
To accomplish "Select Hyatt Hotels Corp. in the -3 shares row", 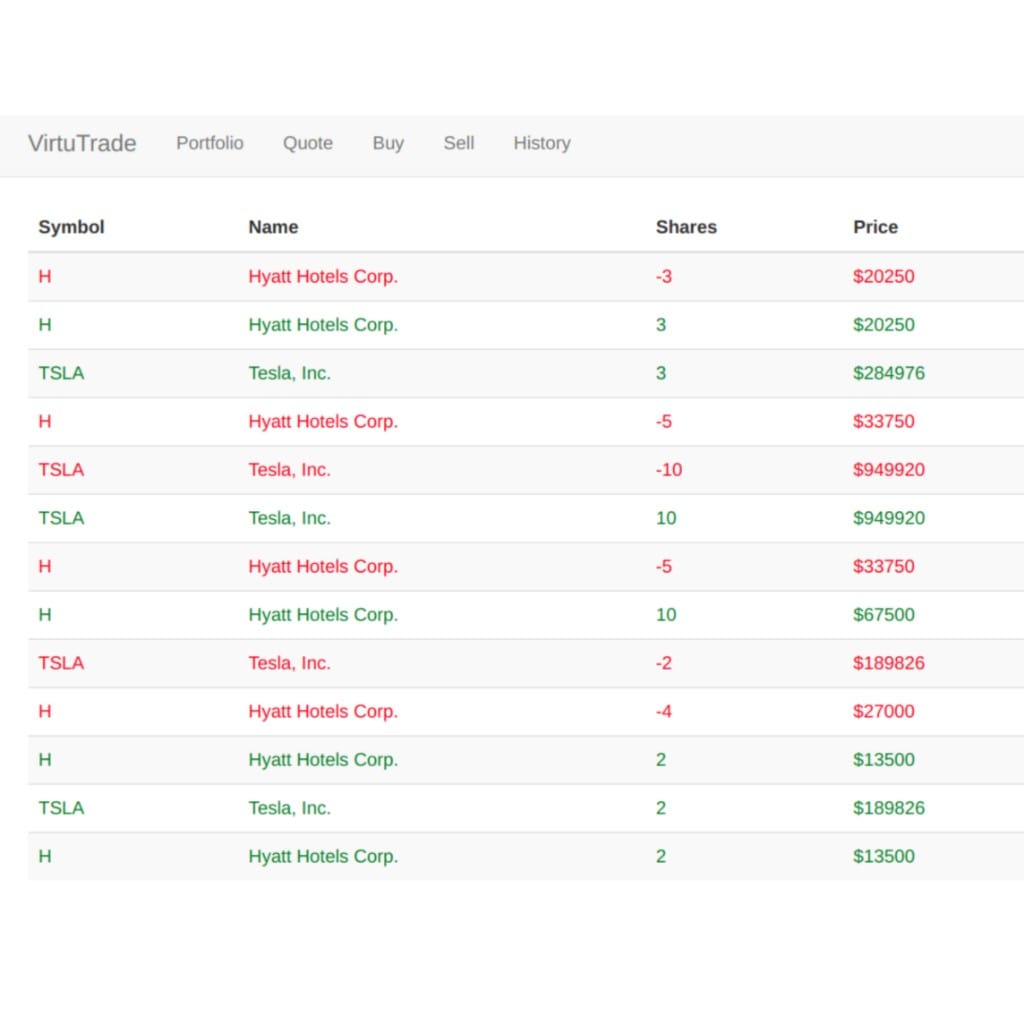I will click(323, 276).
